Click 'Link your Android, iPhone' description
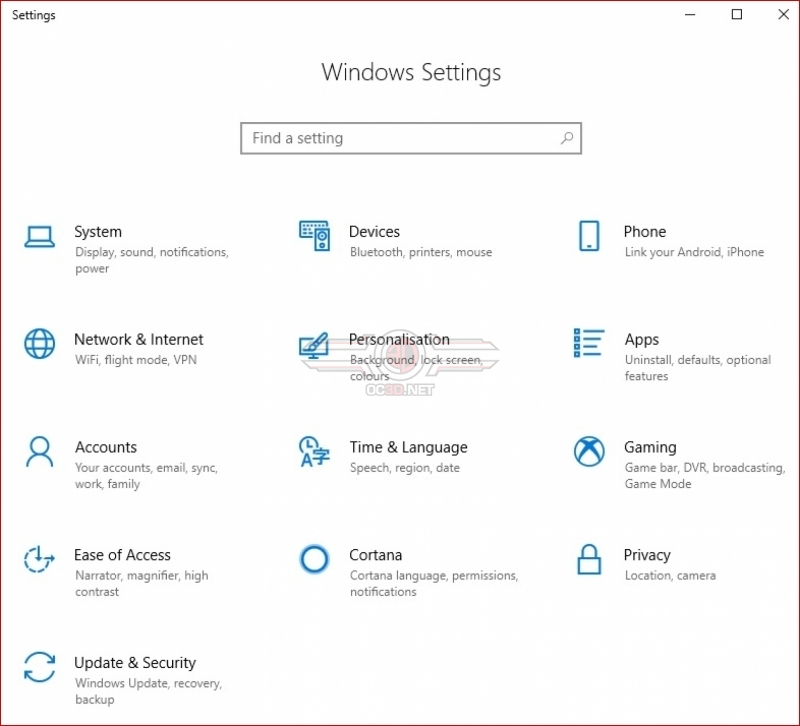 [694, 252]
